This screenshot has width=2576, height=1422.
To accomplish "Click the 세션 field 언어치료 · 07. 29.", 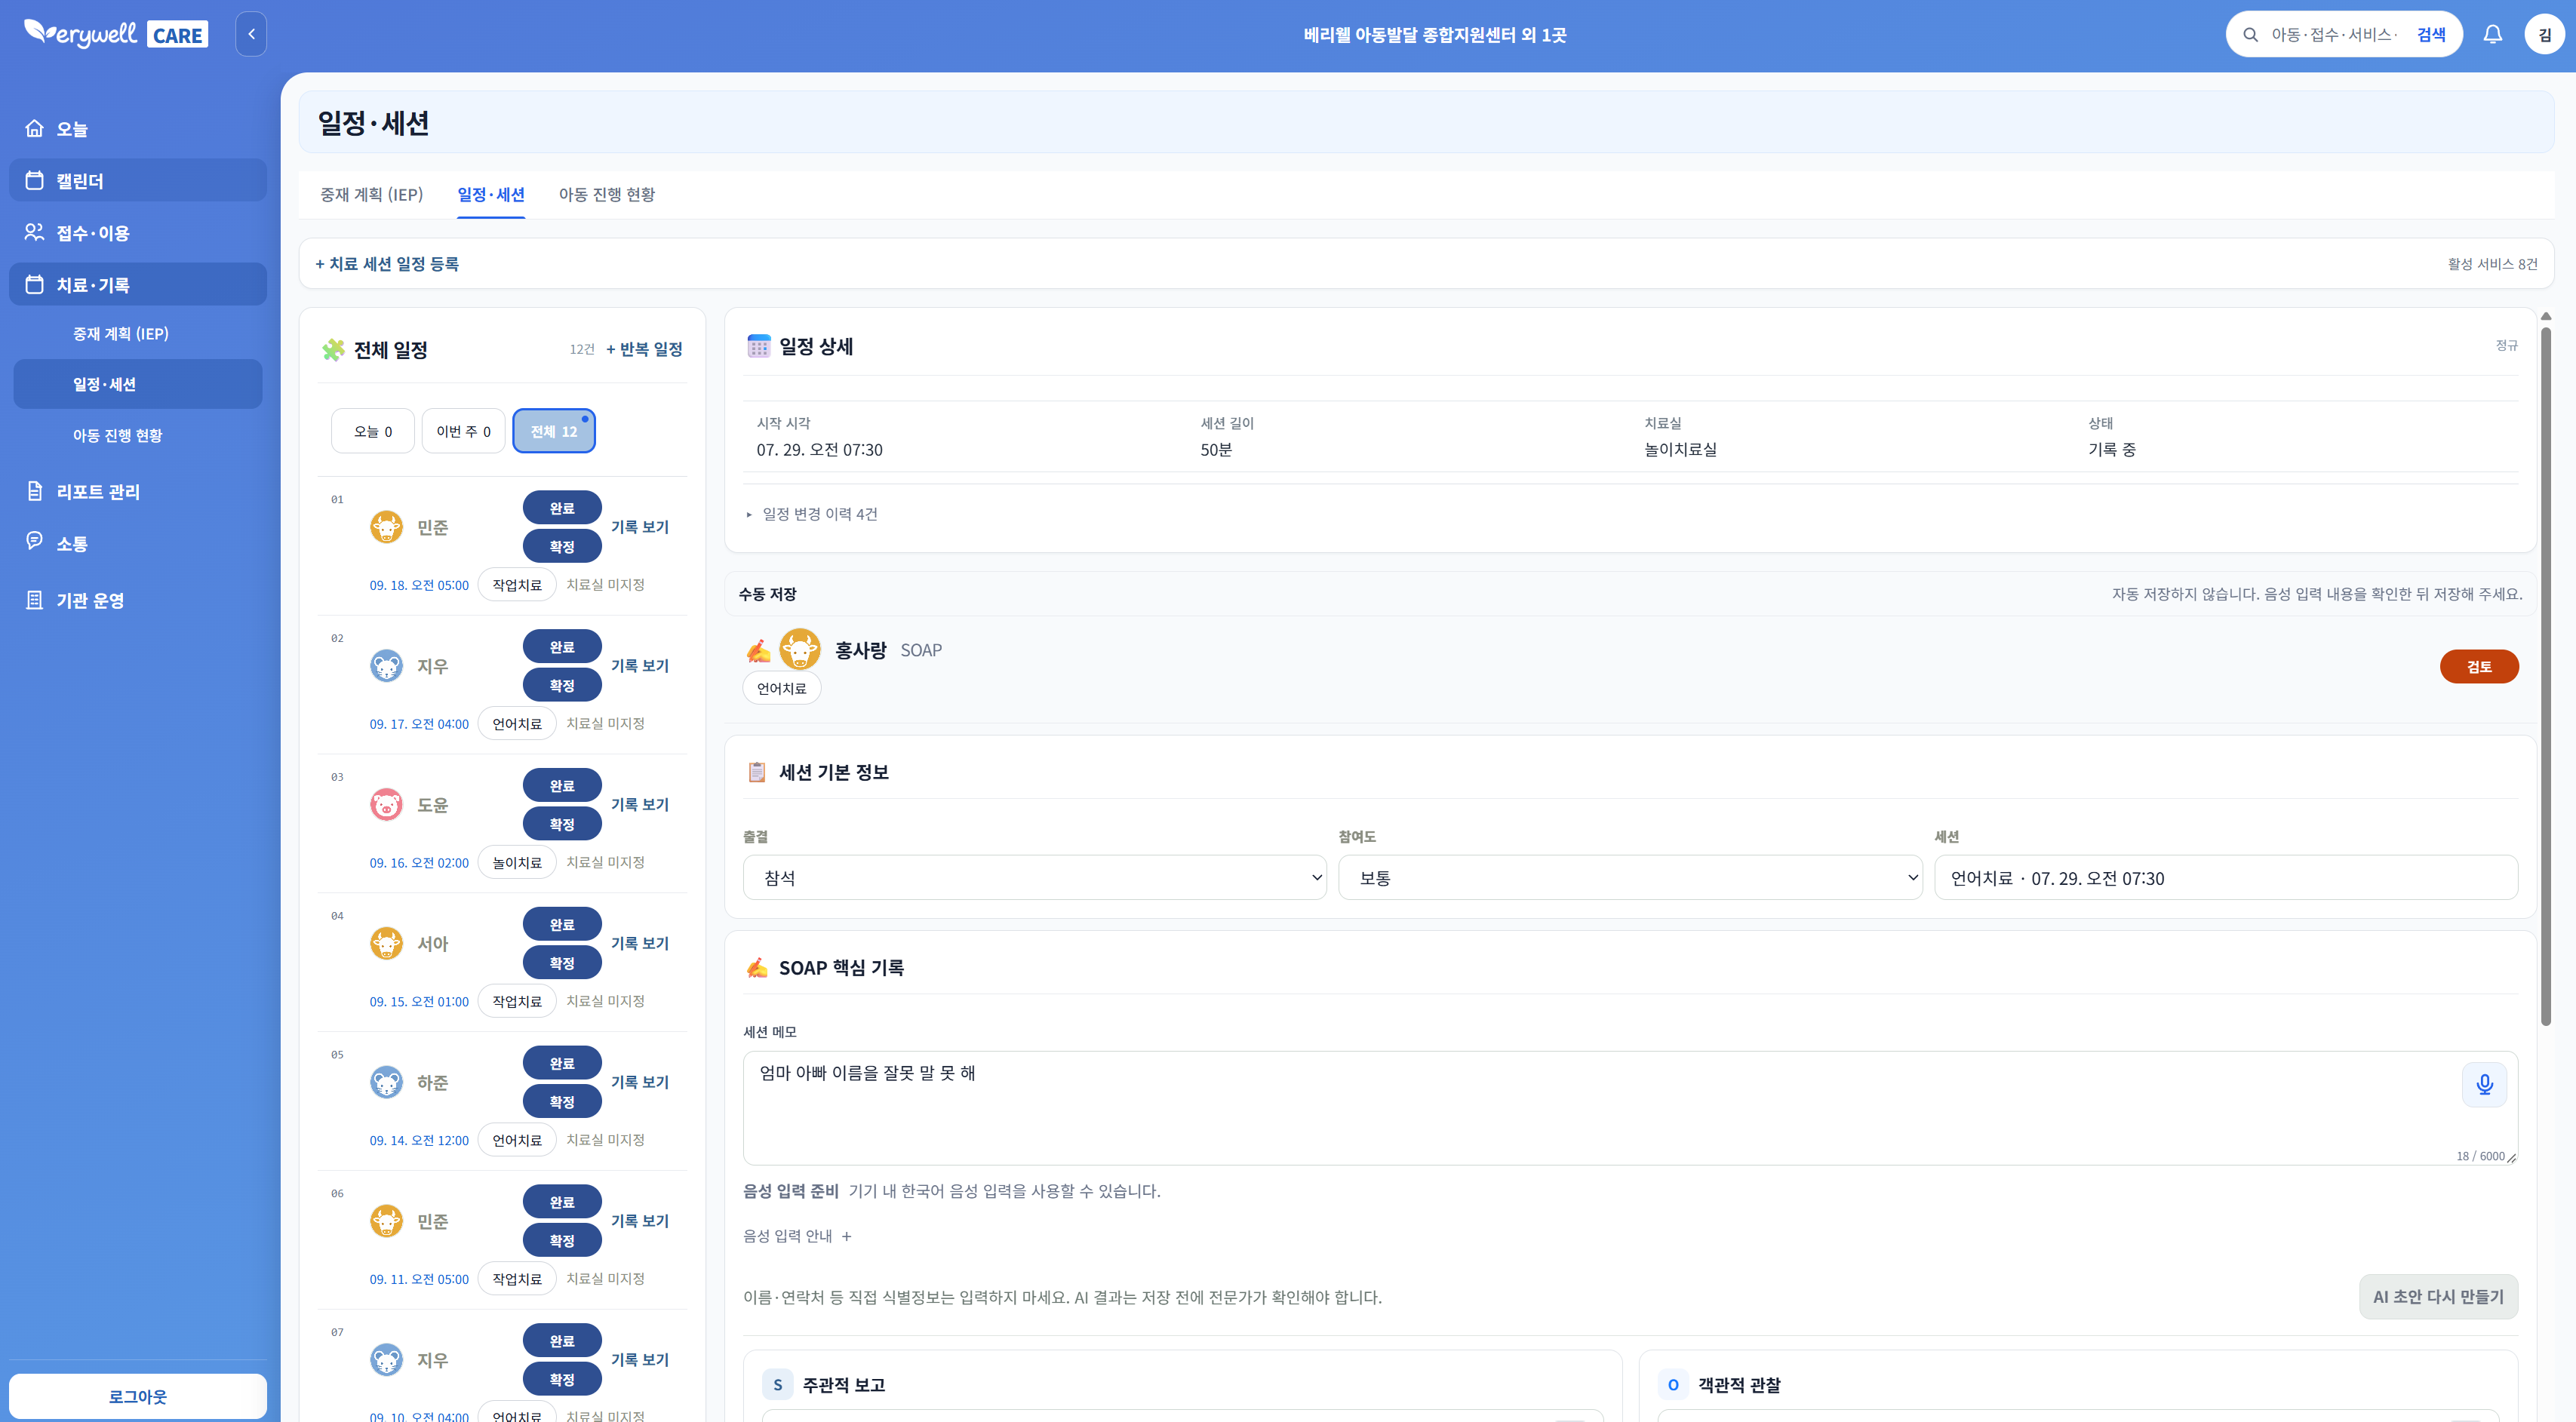I will click(x=2226, y=878).
